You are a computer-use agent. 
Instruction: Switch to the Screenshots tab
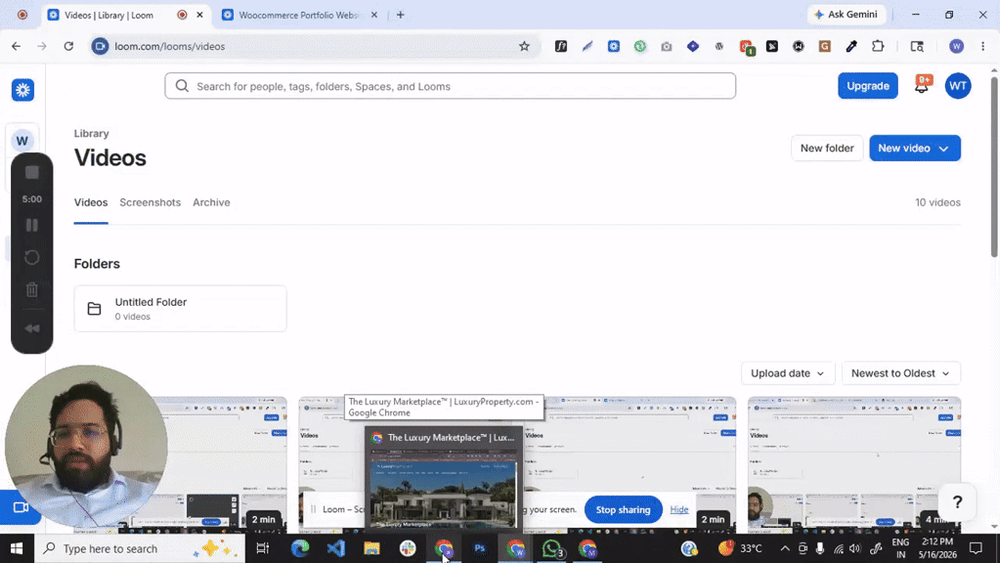(150, 202)
